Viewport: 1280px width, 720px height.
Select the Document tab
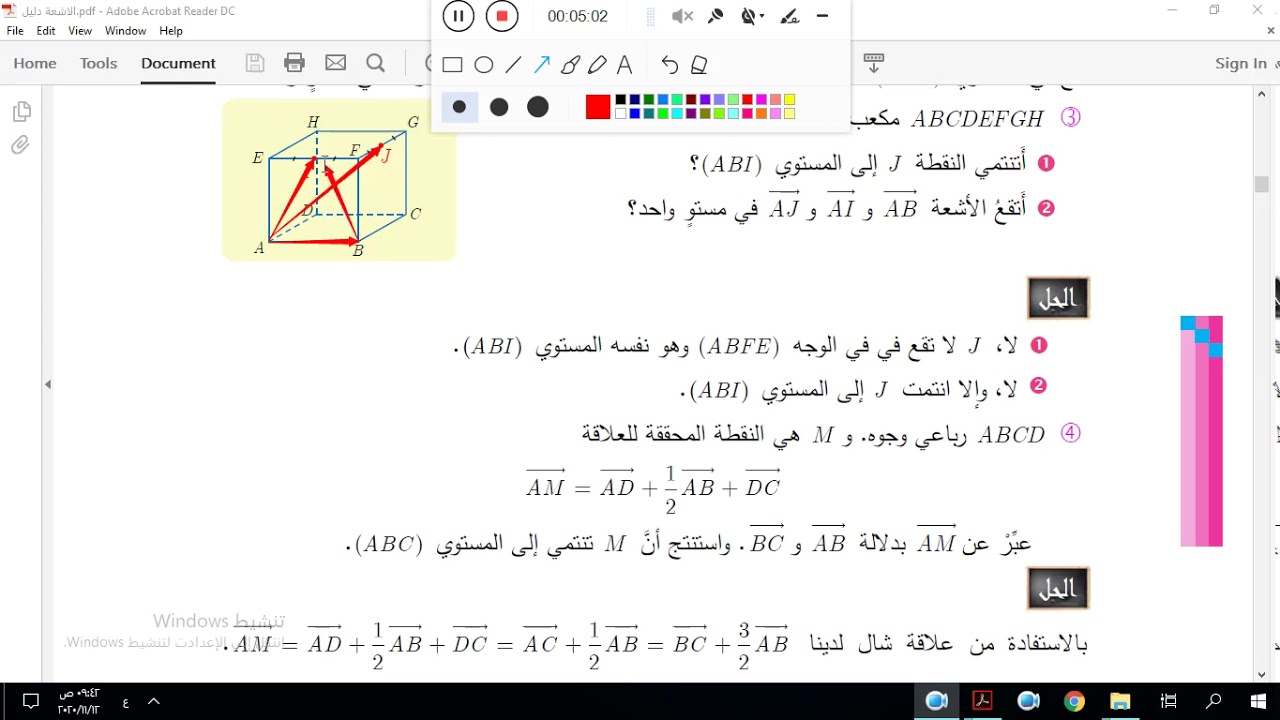click(178, 63)
